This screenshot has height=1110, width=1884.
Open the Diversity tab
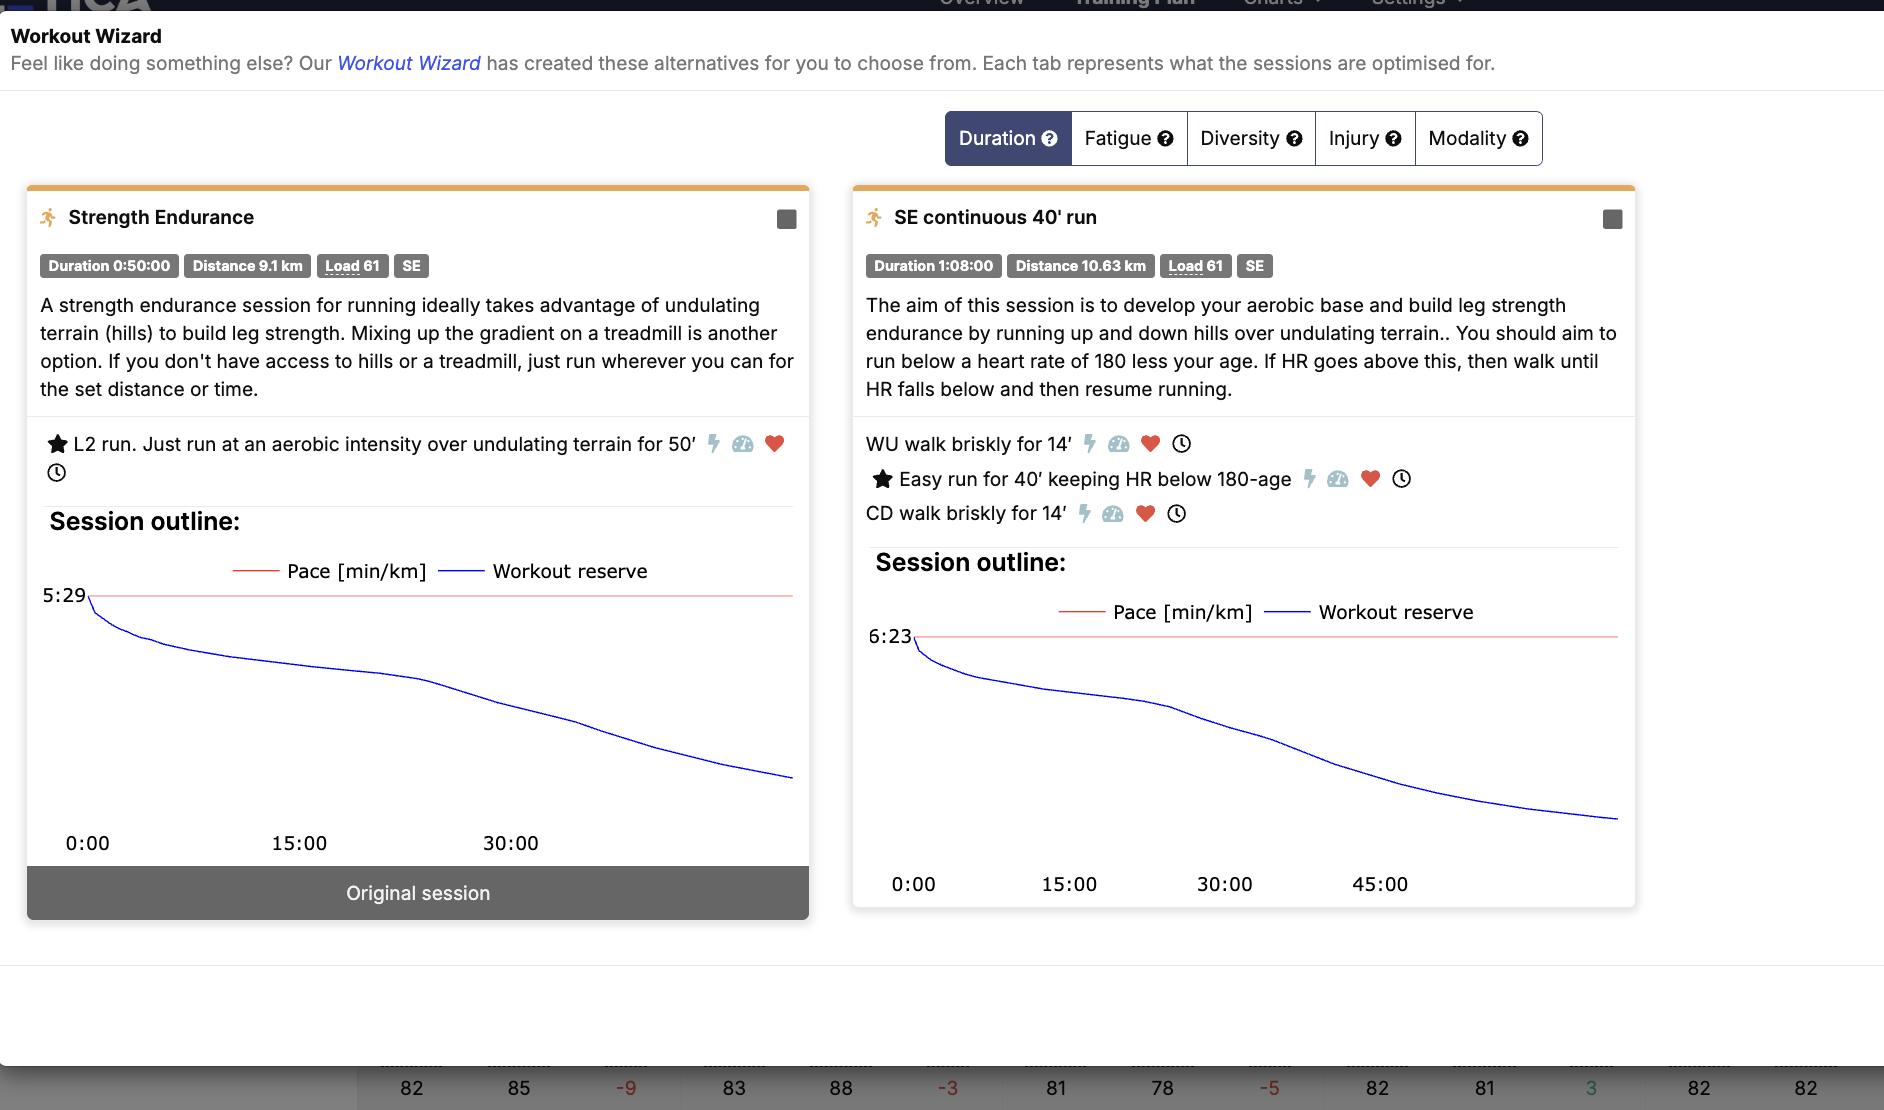[1251, 138]
